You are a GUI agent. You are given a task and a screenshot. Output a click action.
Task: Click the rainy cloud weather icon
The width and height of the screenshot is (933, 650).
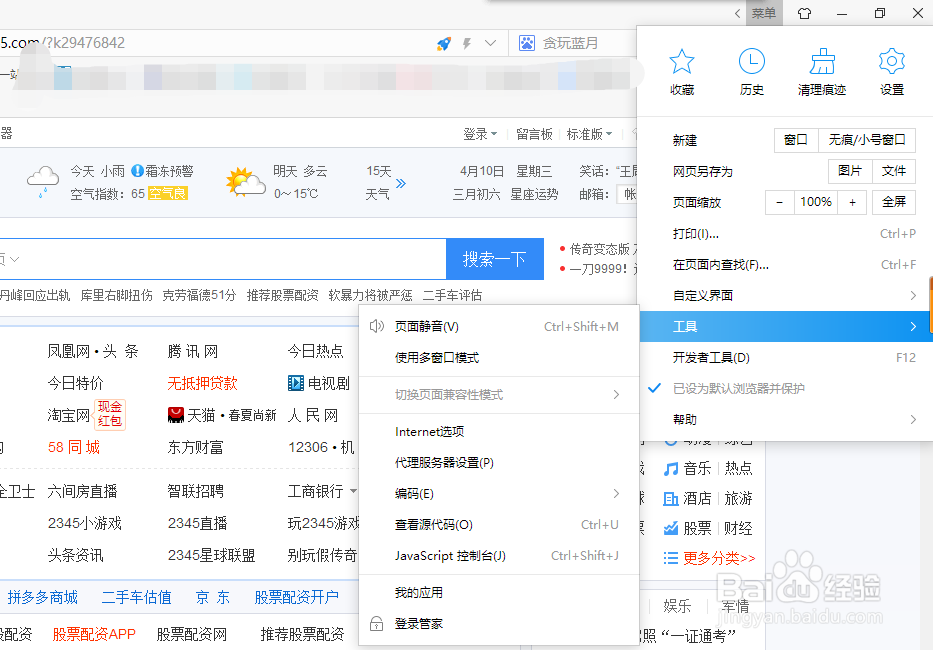(43, 182)
